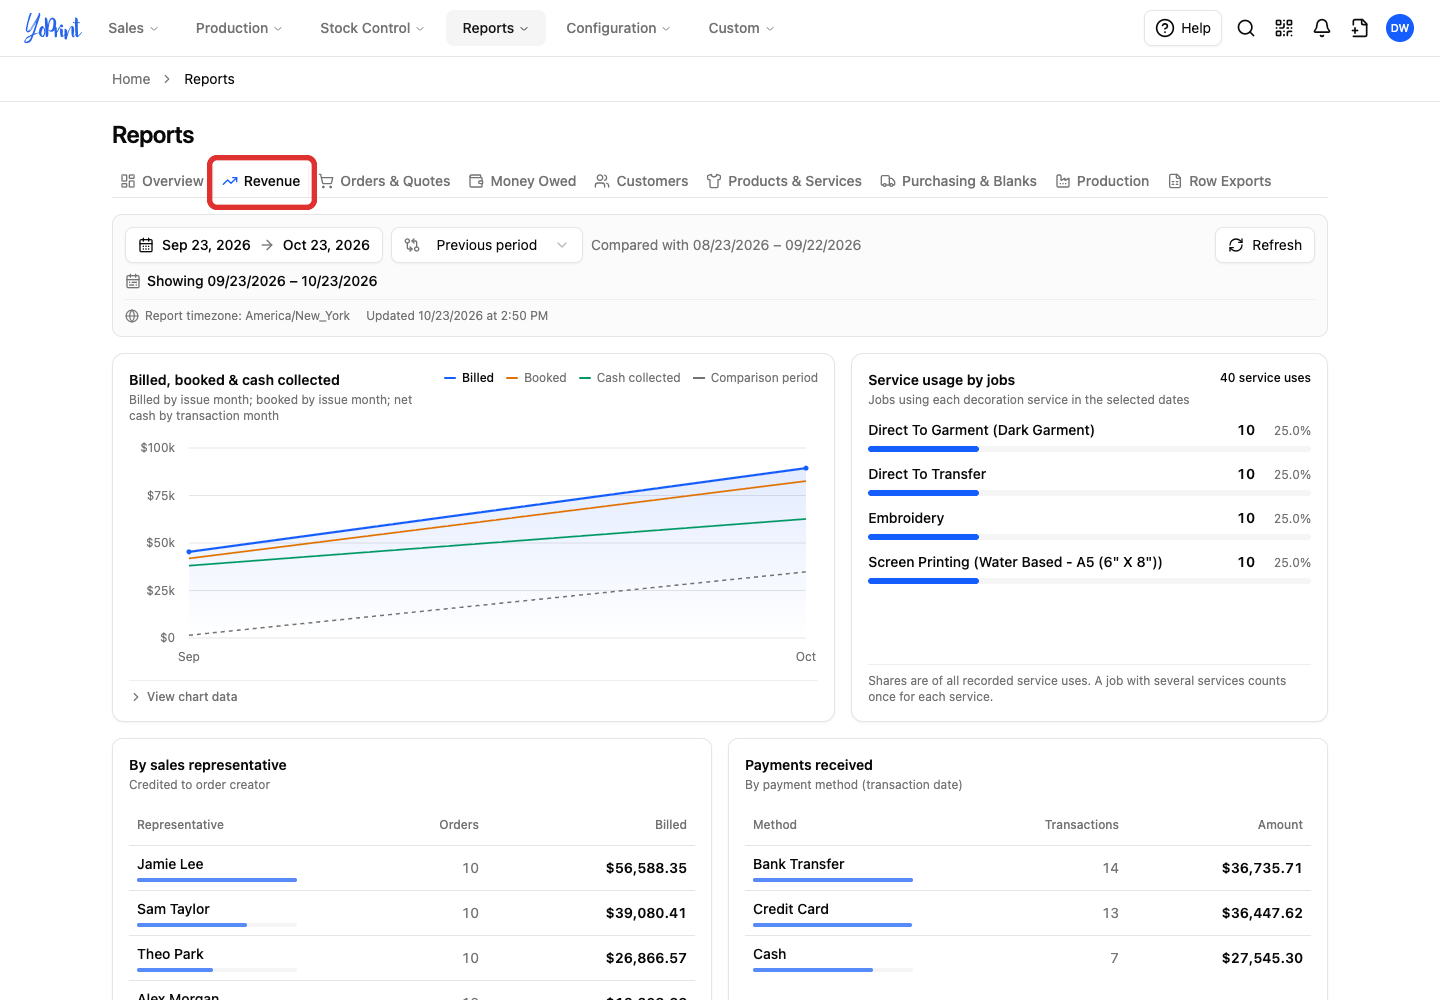The height and width of the screenshot is (1000, 1440).
Task: Toggle the Cash collected legend entry
Action: coord(630,378)
